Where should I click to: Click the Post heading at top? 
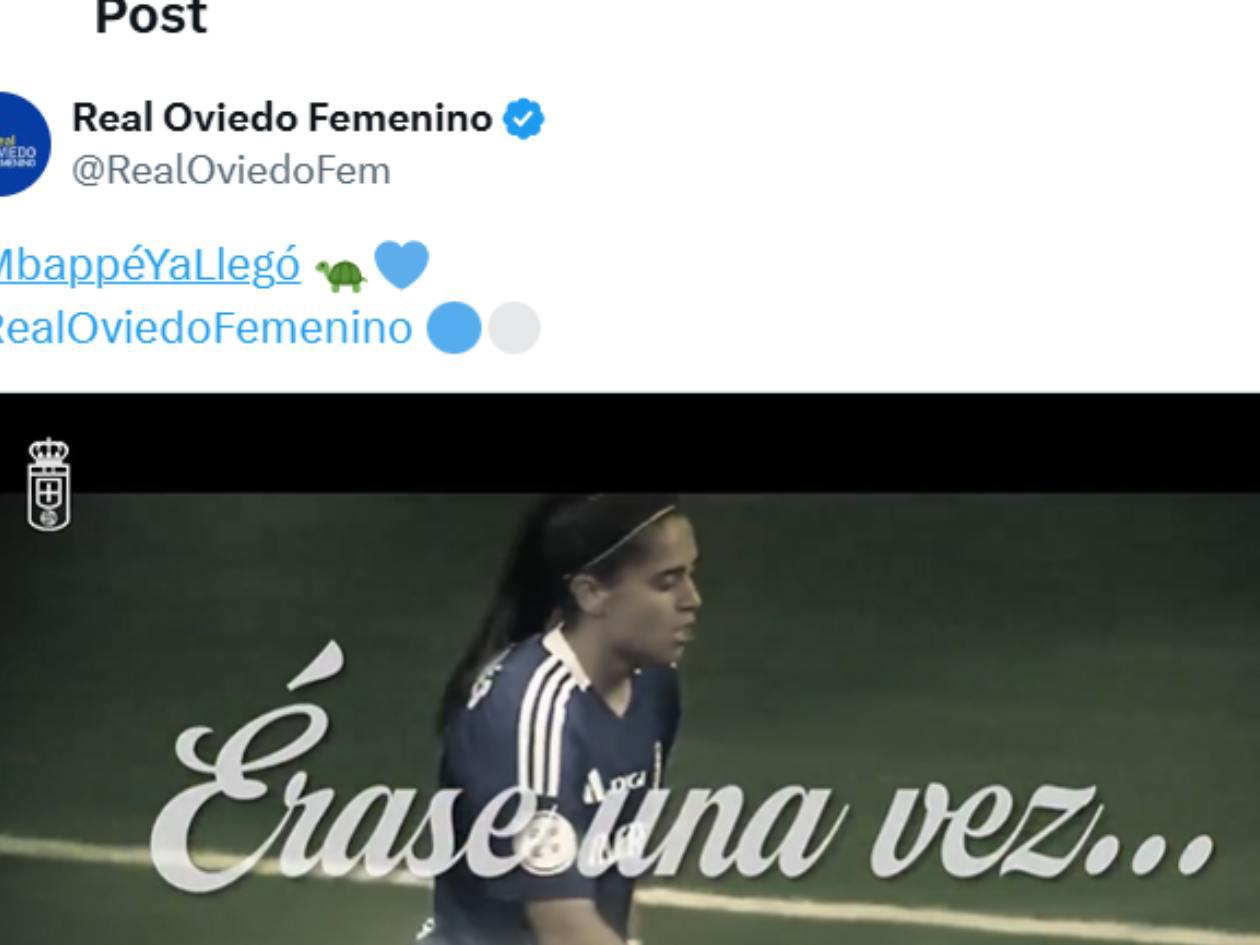(x=151, y=18)
